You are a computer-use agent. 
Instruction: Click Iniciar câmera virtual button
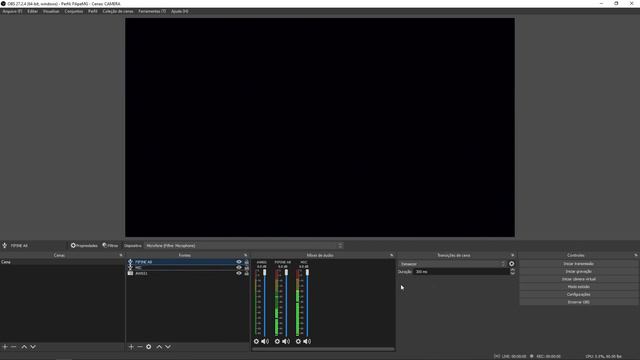pos(578,279)
